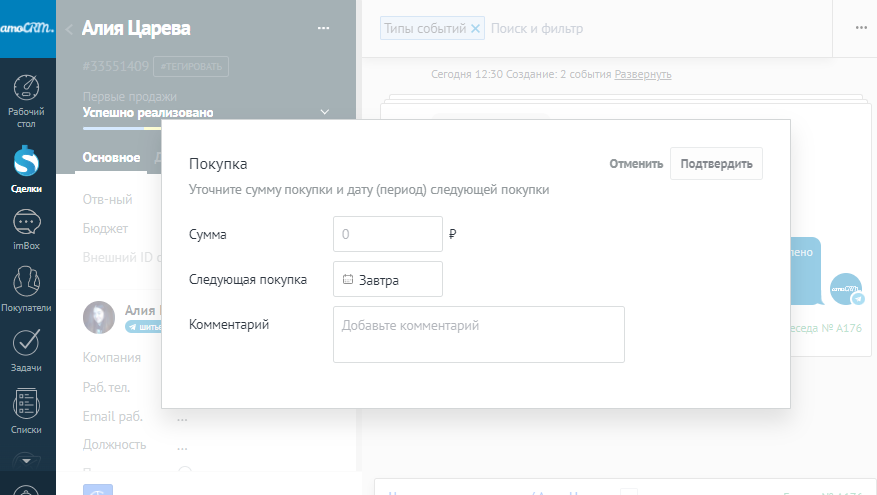Remove the Типы событий filter chip
This screenshot has width=877, height=495.
click(475, 28)
